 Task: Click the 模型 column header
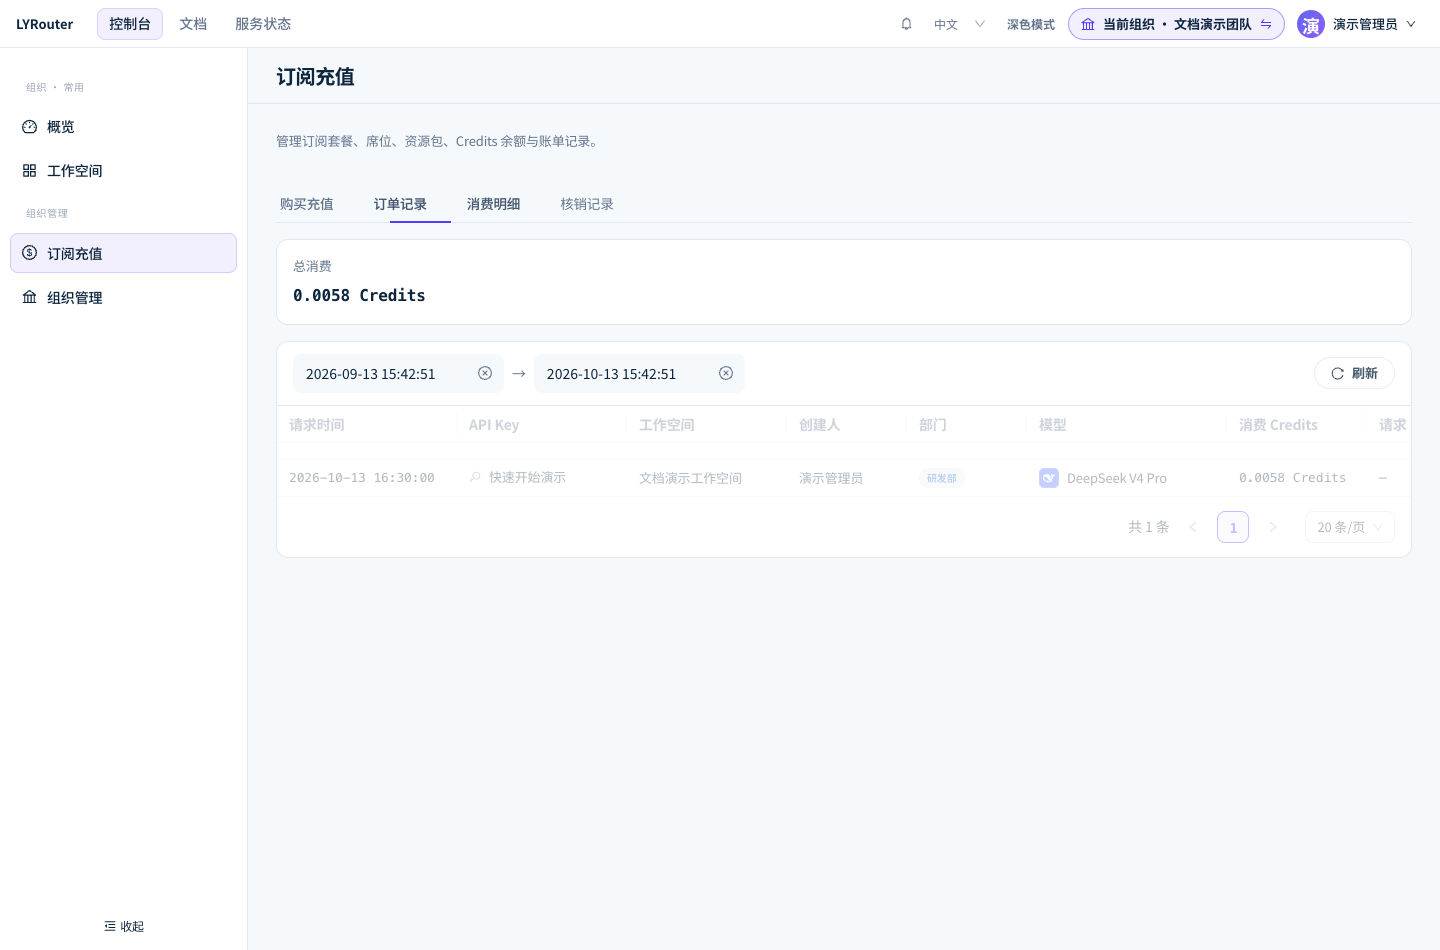[x=1053, y=425]
